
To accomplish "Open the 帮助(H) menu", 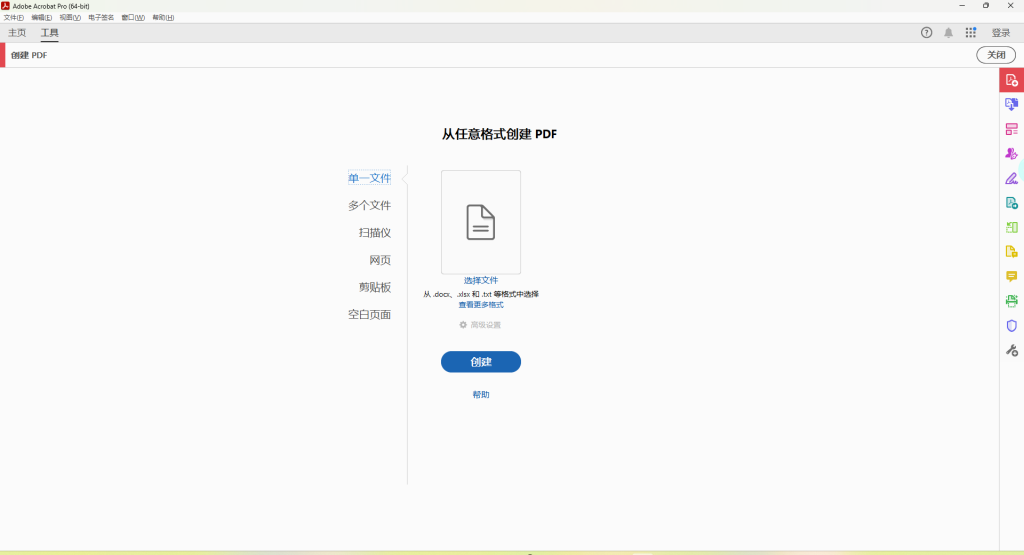I will click(x=163, y=18).
